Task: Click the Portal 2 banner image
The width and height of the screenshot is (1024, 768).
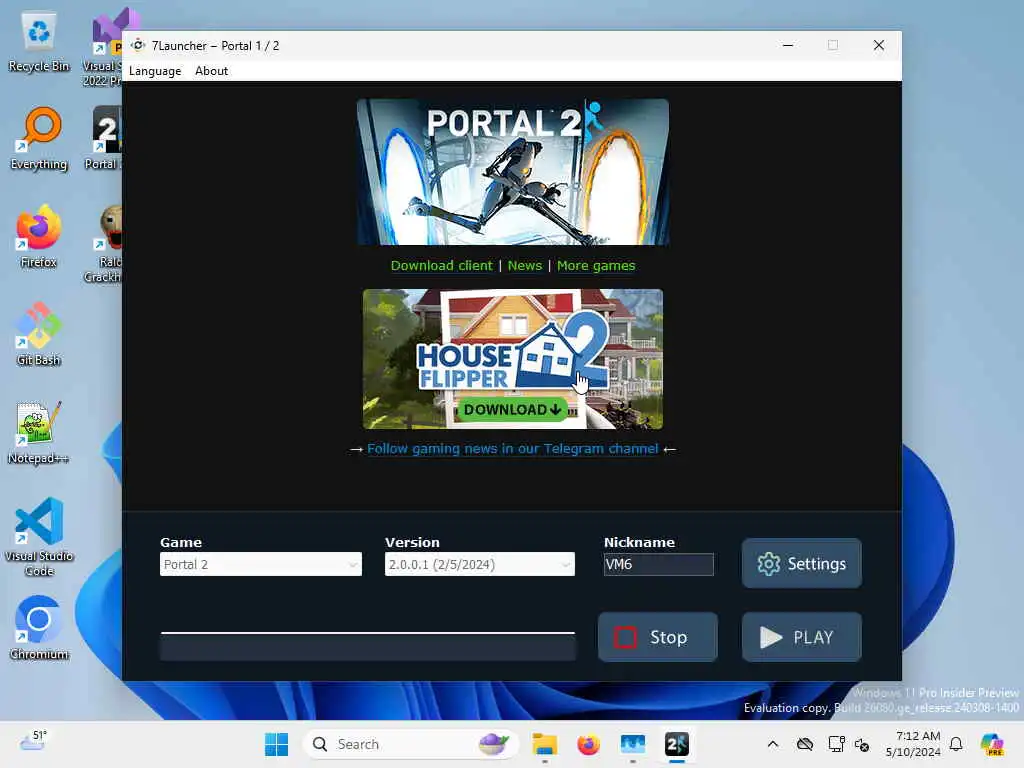Action: [x=513, y=172]
